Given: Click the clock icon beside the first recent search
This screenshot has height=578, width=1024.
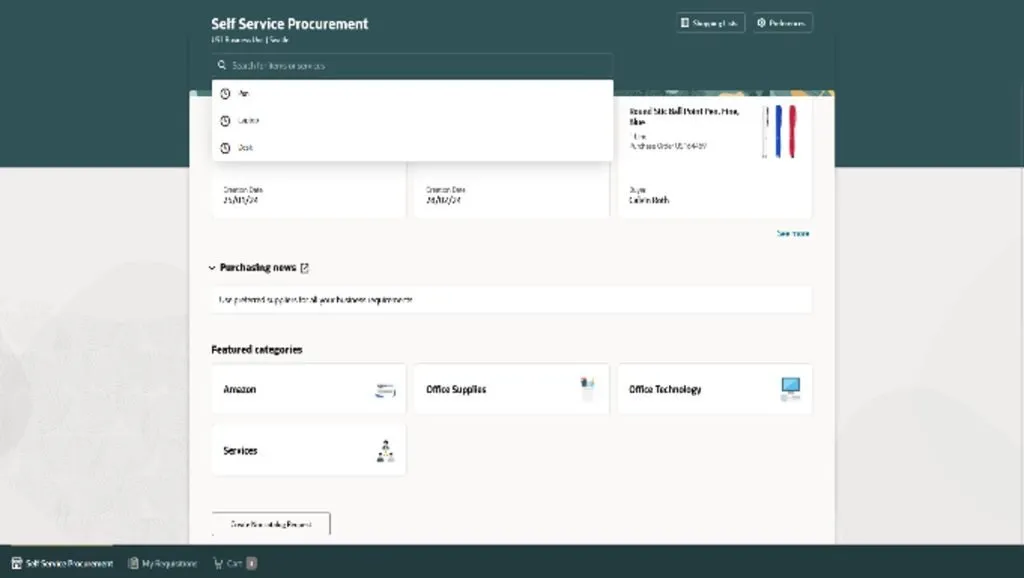Looking at the screenshot, I should (x=225, y=94).
